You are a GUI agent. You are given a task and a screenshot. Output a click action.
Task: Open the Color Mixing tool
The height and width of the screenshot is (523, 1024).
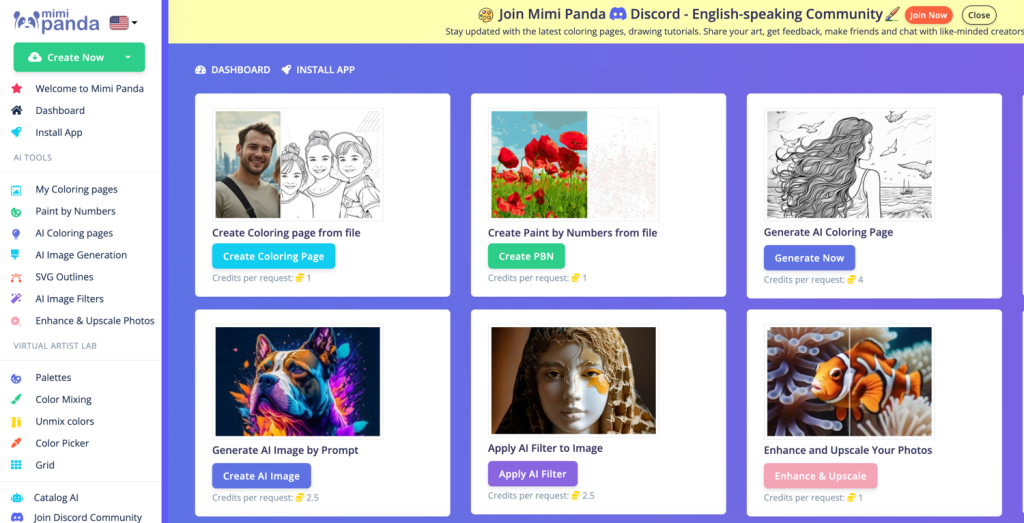tap(63, 399)
